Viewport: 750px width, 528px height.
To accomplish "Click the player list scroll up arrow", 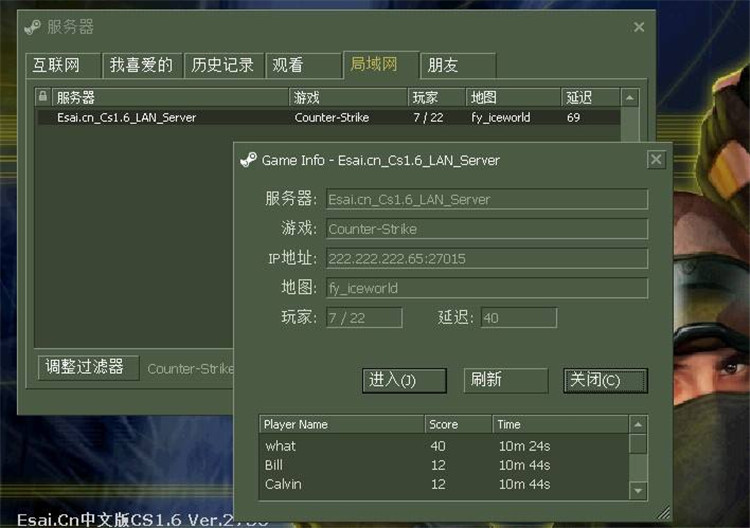I will pos(638,424).
